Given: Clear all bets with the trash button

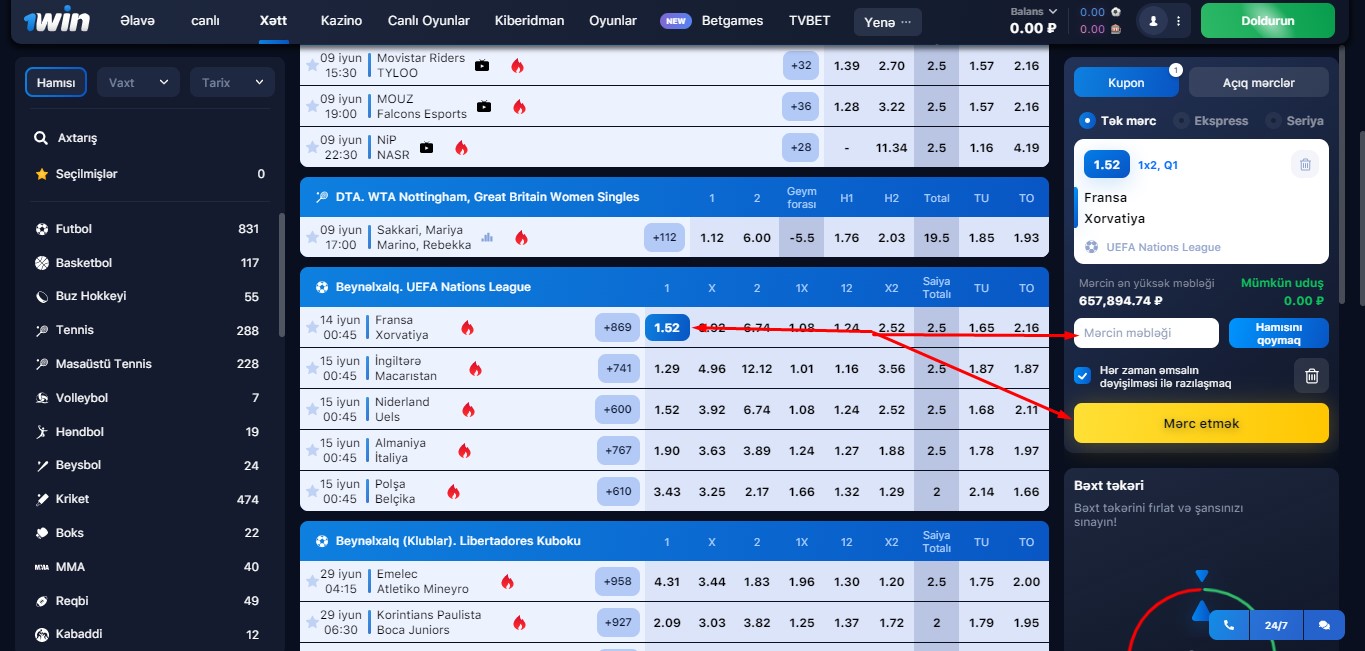Looking at the screenshot, I should click(x=1311, y=376).
